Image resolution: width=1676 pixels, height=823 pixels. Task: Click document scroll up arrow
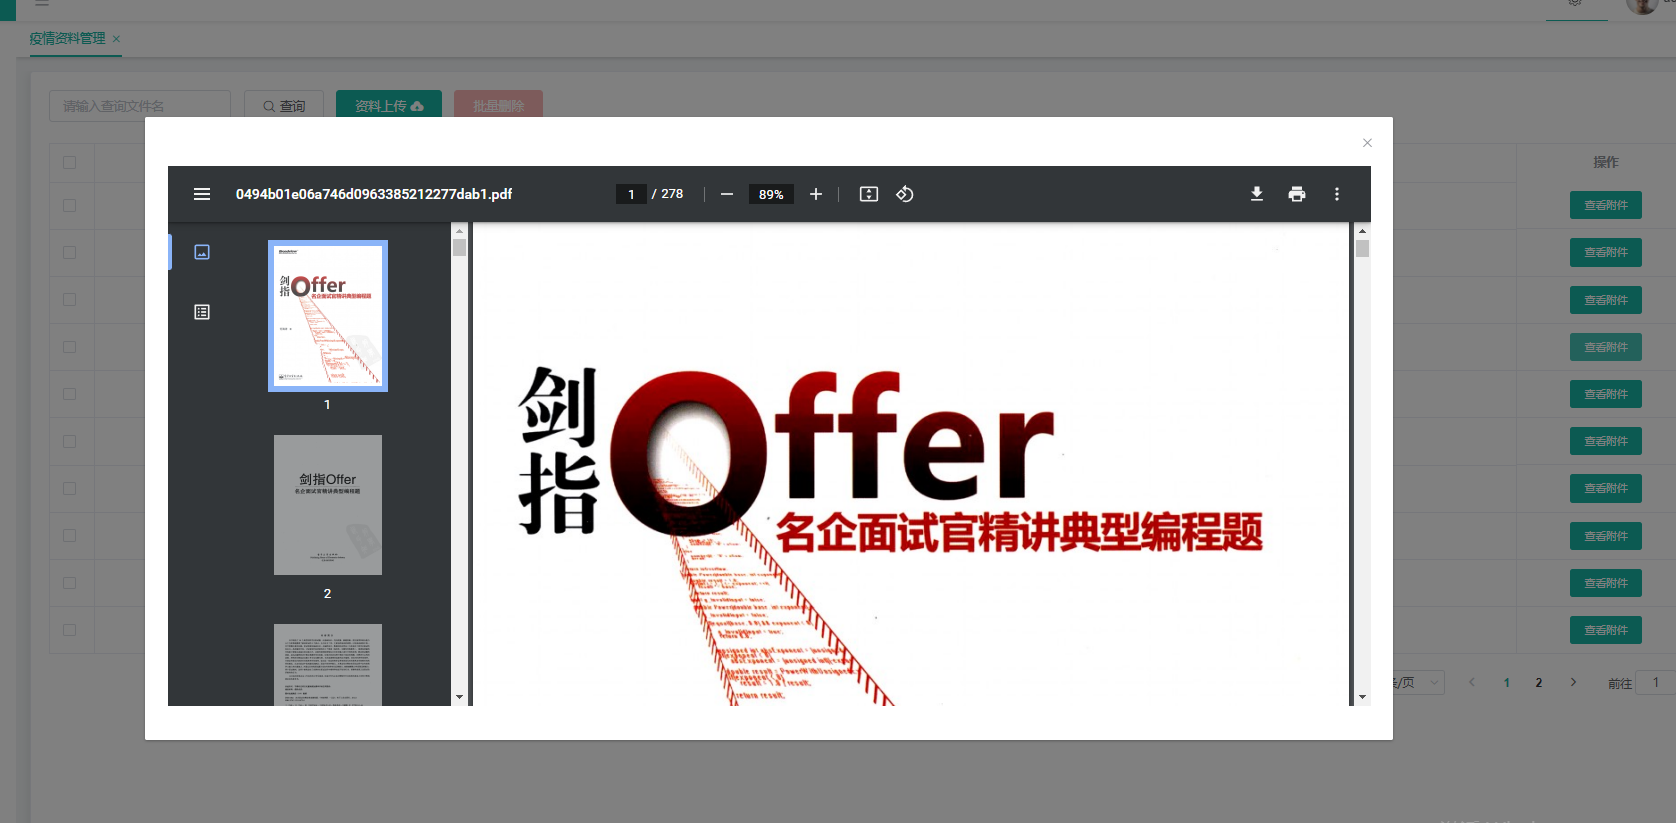1362,231
